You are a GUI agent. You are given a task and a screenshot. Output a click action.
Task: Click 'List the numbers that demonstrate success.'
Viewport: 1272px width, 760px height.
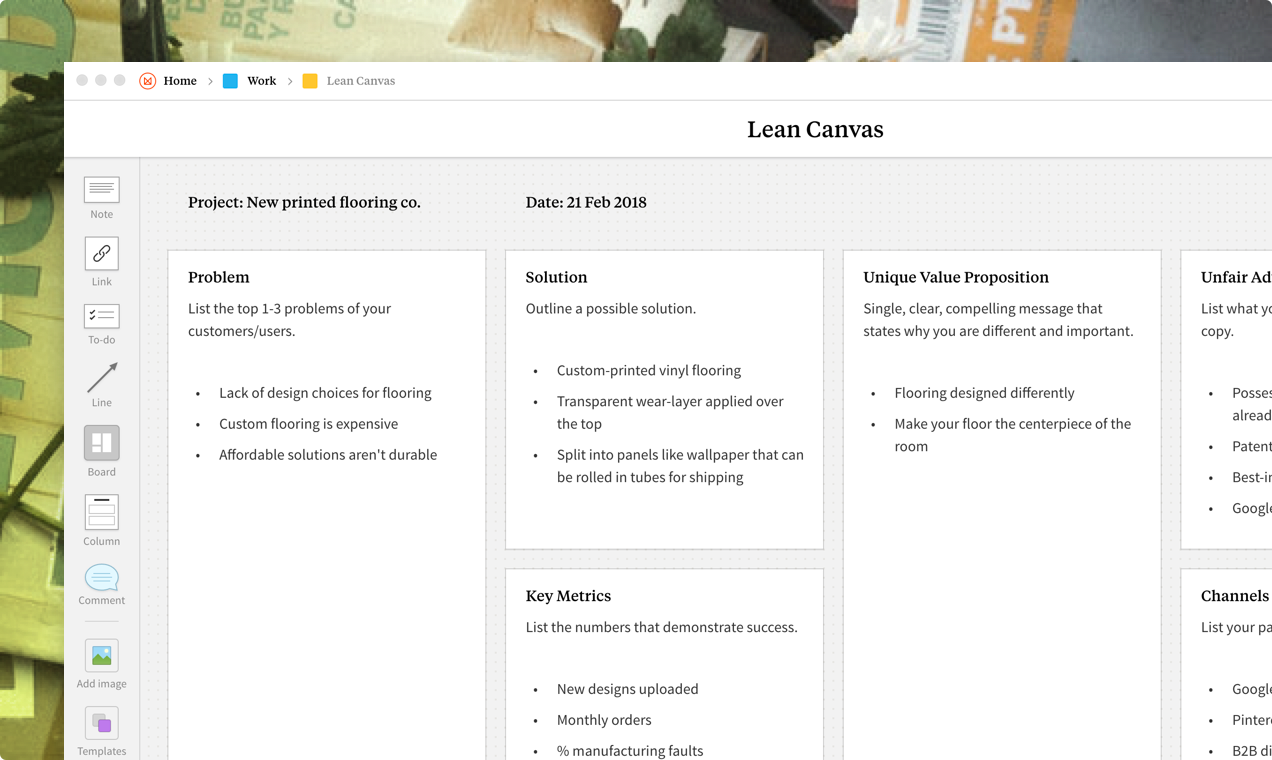(x=662, y=628)
